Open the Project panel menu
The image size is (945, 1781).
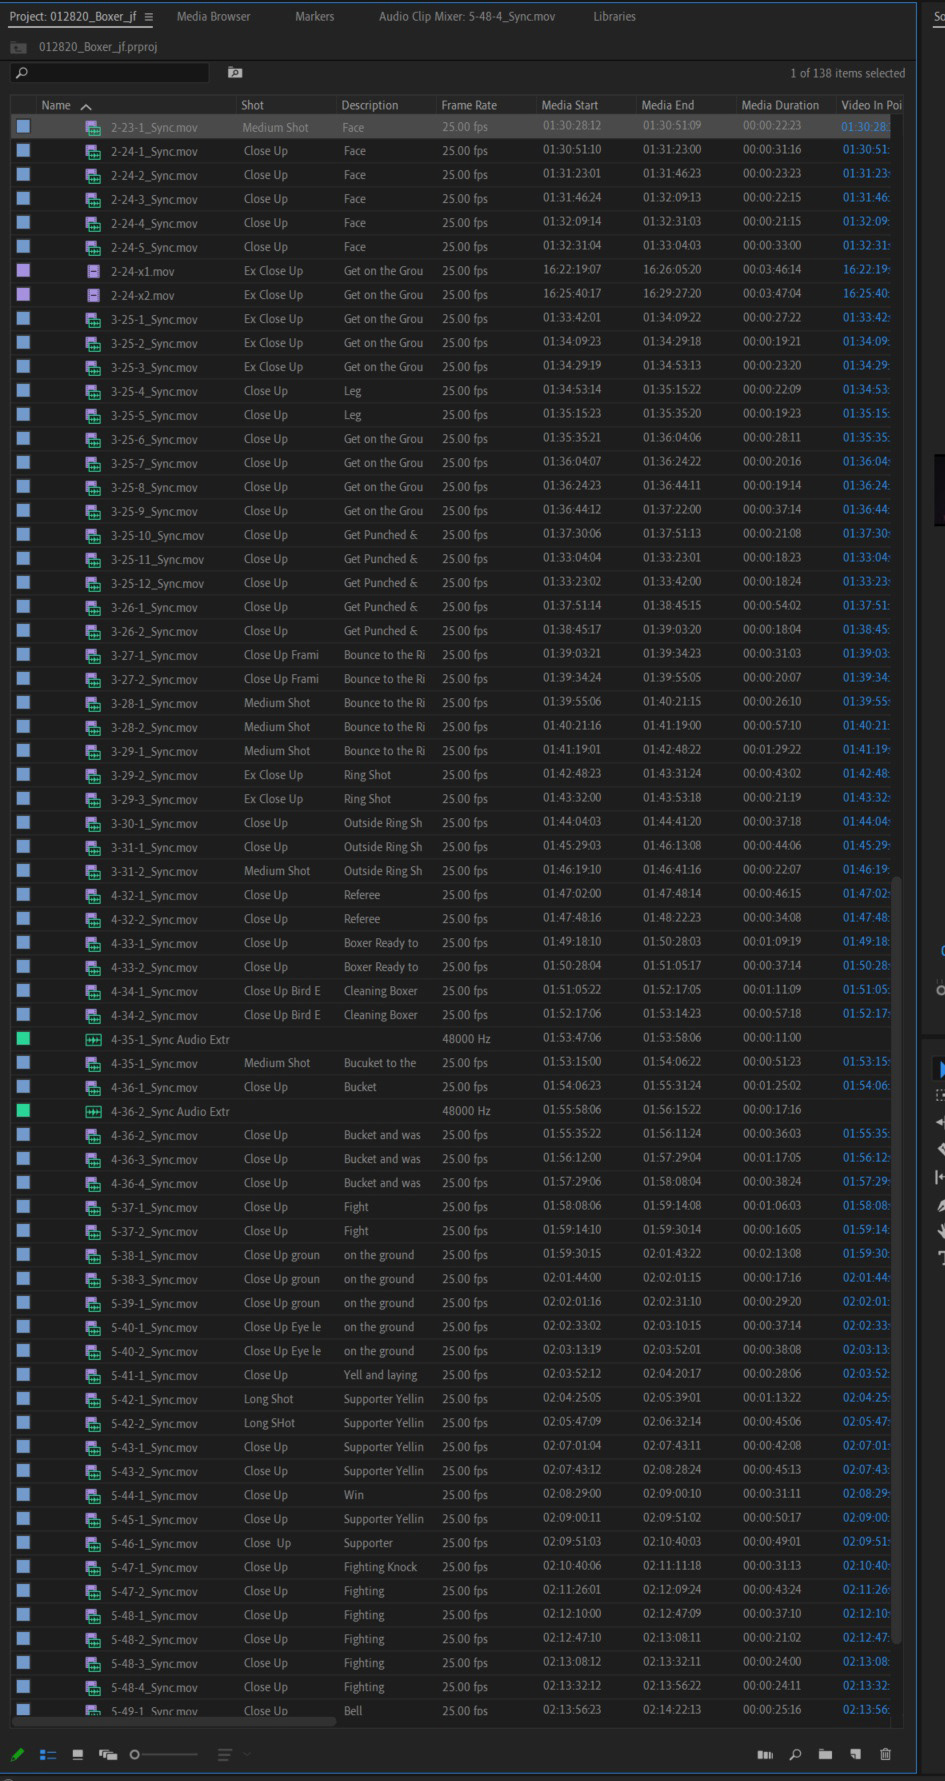(148, 17)
